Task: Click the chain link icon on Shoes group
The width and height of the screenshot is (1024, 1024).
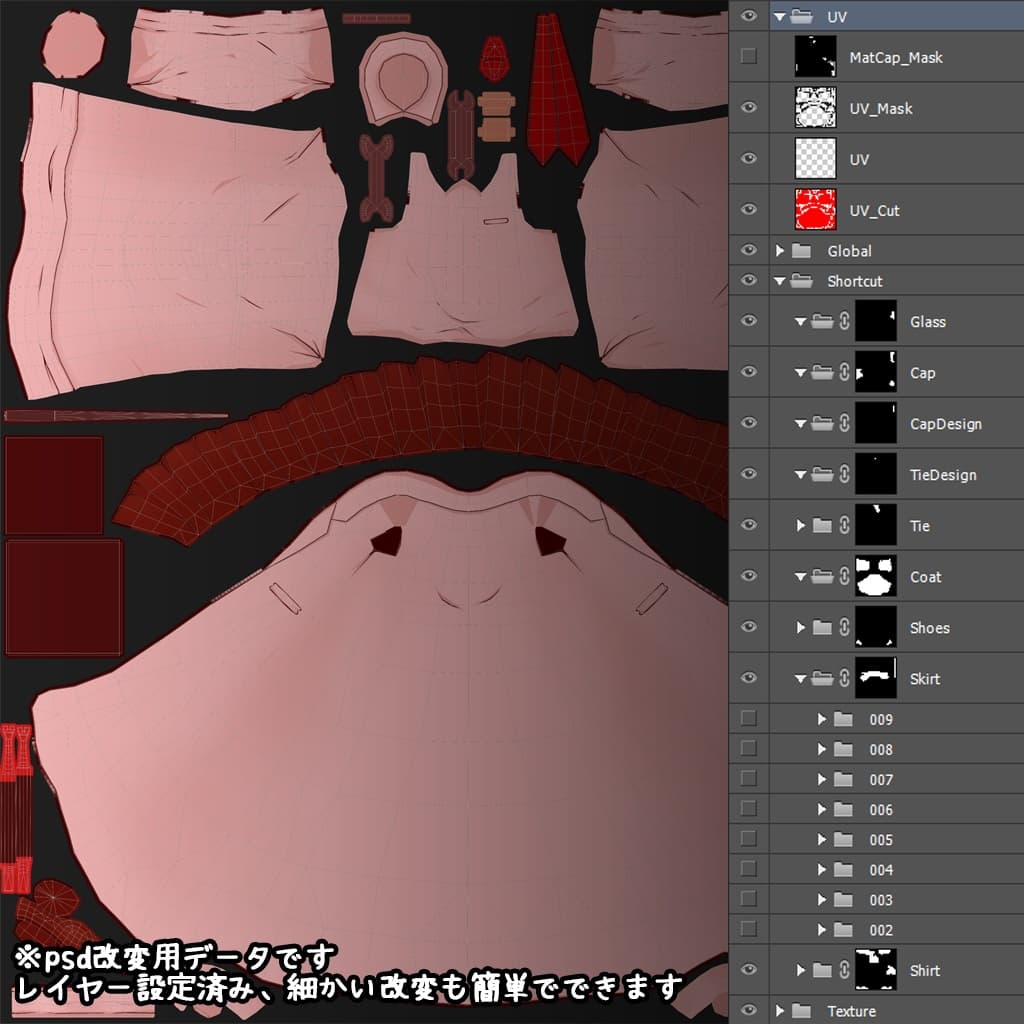Action: pos(844,628)
